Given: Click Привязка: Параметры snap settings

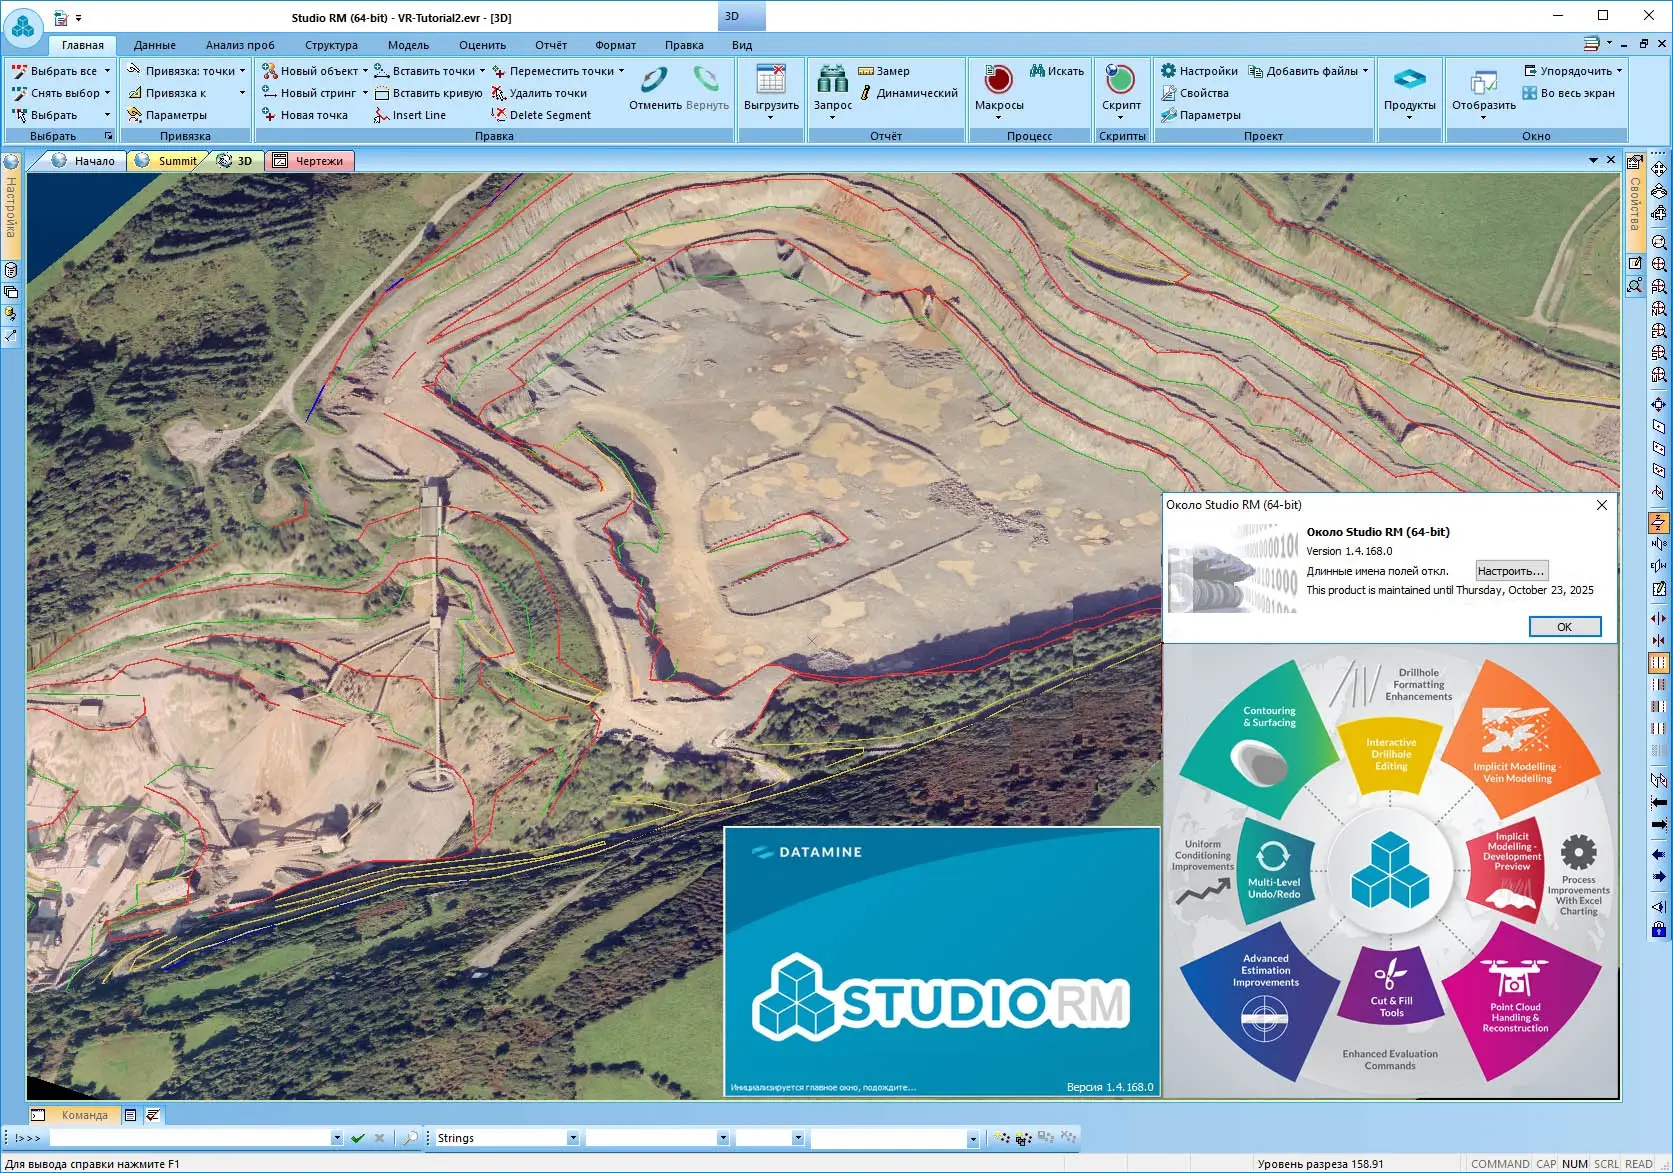Looking at the screenshot, I should (166, 115).
